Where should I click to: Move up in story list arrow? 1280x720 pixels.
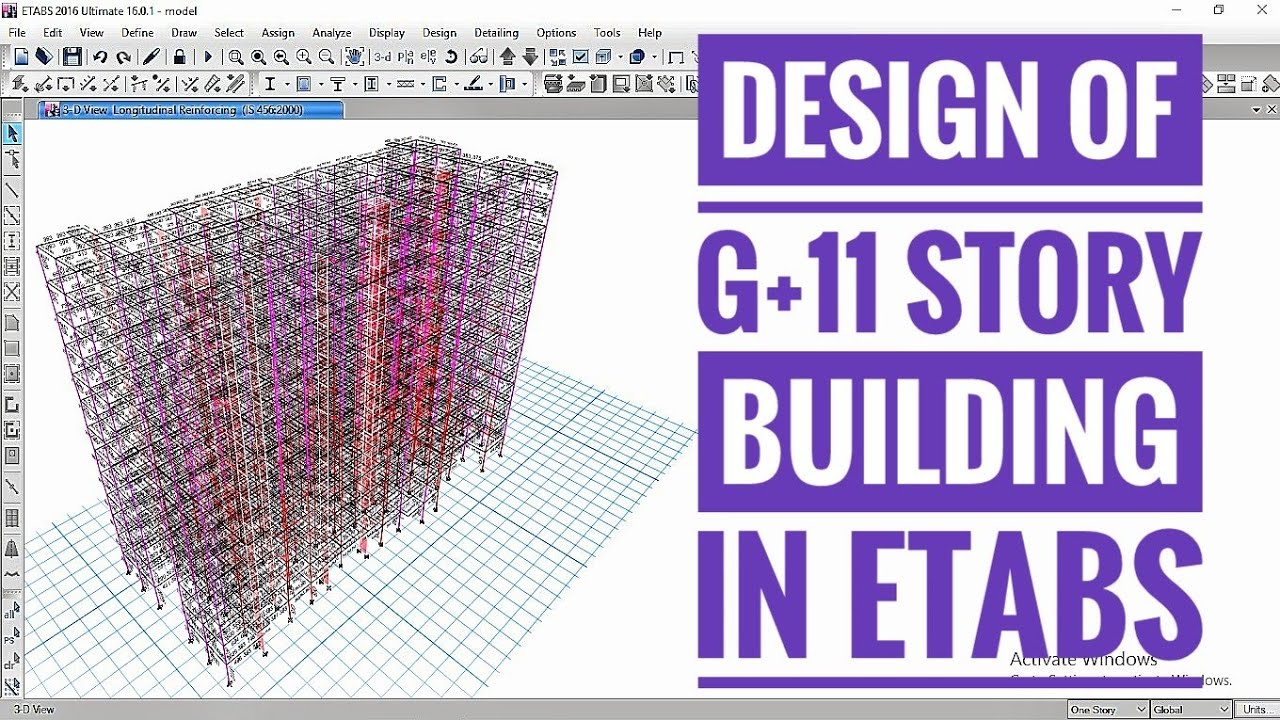click(507, 57)
